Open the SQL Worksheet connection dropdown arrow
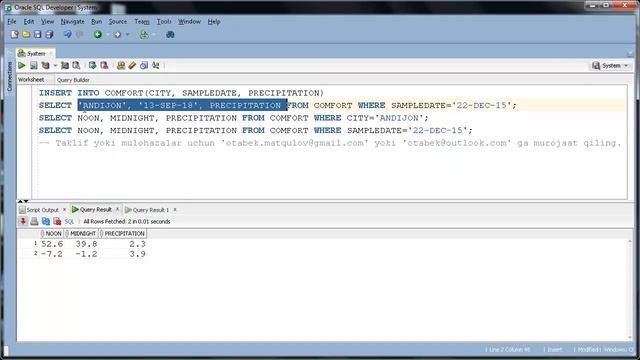 tap(154, 35)
